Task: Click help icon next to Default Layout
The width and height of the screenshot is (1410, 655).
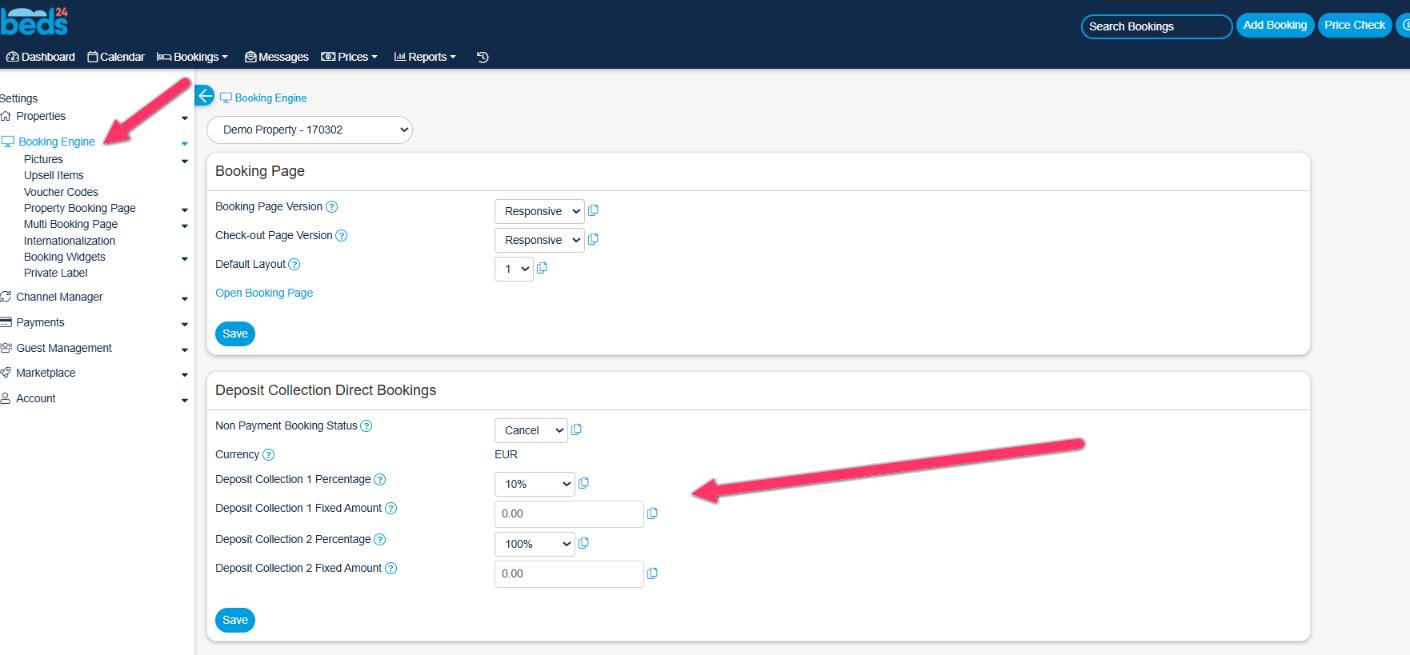Action: [294, 265]
